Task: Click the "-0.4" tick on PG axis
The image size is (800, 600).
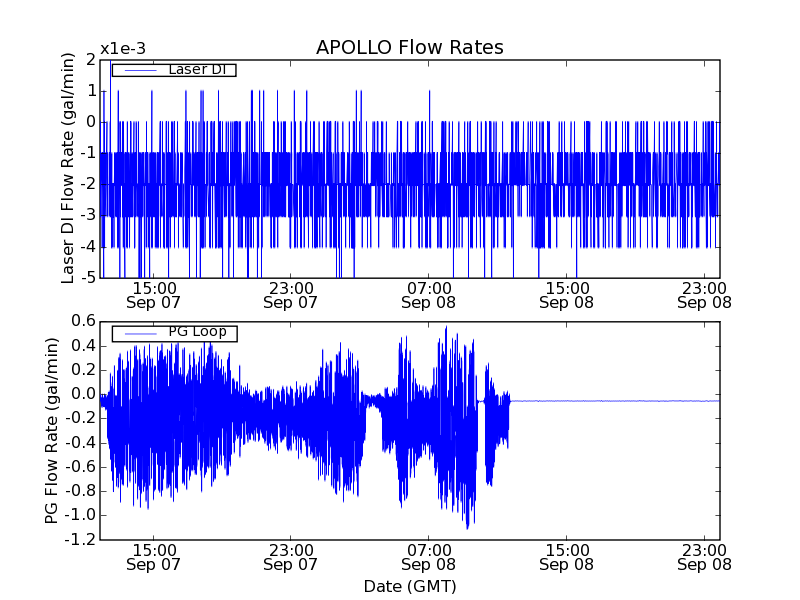Action: pyautogui.click(x=81, y=442)
